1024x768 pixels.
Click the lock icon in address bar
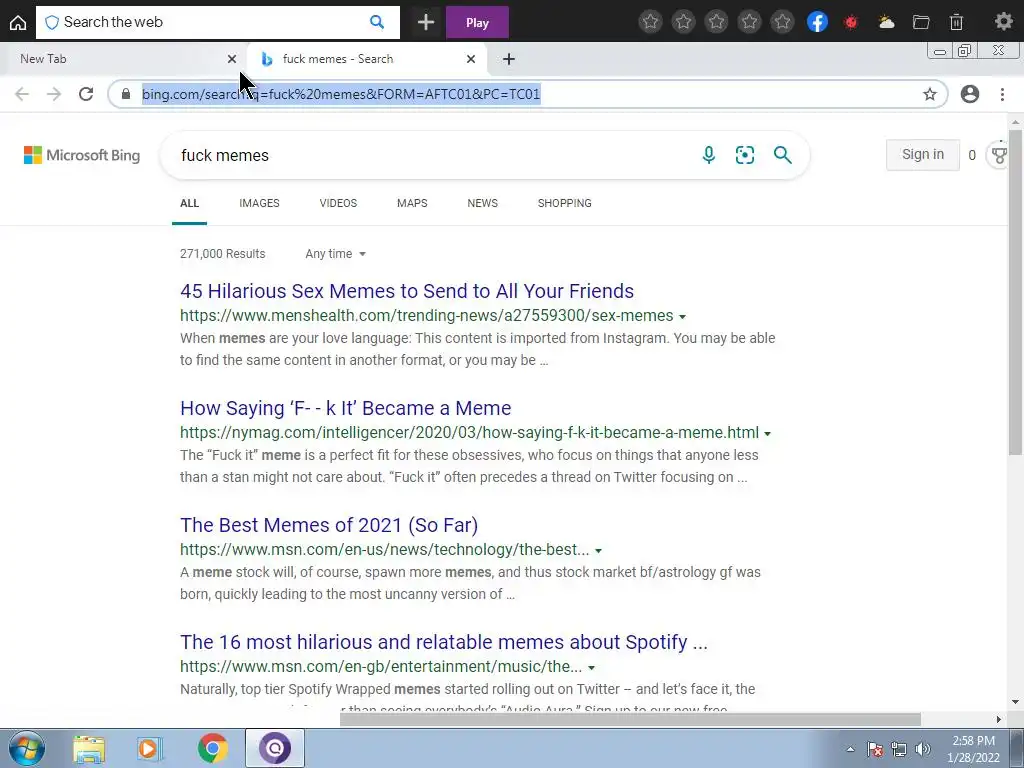[x=126, y=94]
